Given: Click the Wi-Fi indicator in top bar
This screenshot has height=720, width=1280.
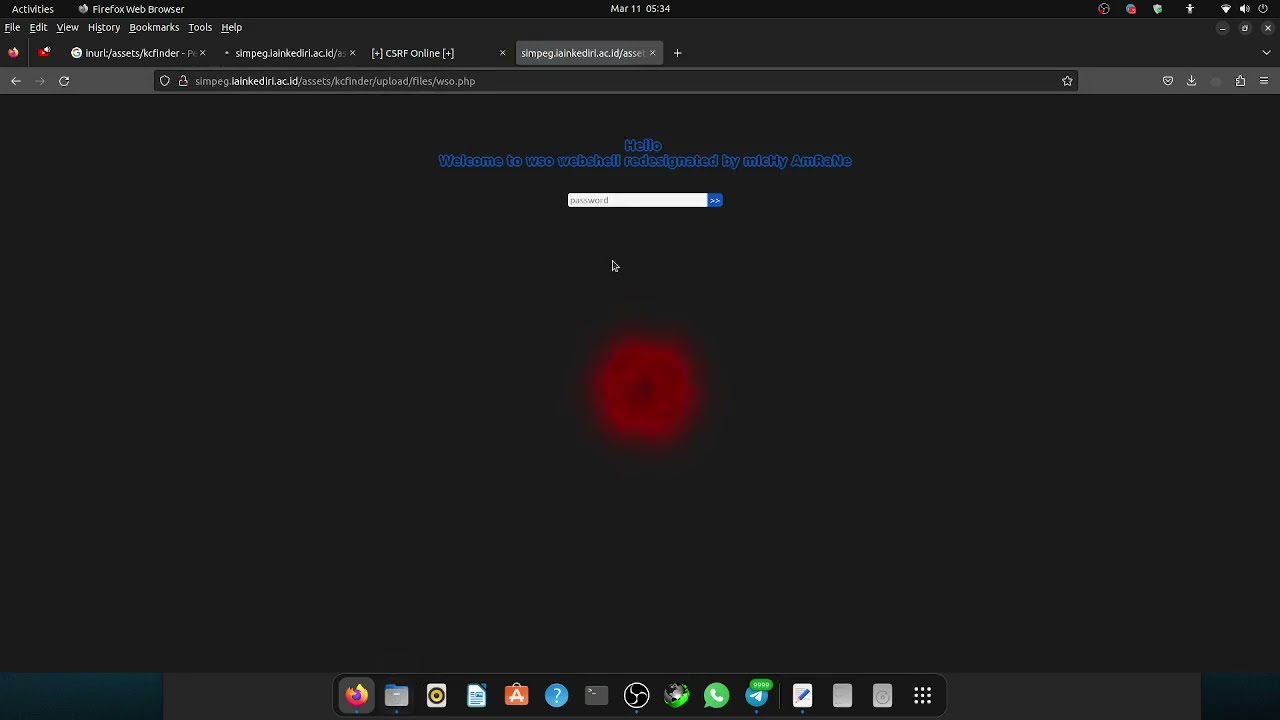Looking at the screenshot, I should pyautogui.click(x=1226, y=9).
